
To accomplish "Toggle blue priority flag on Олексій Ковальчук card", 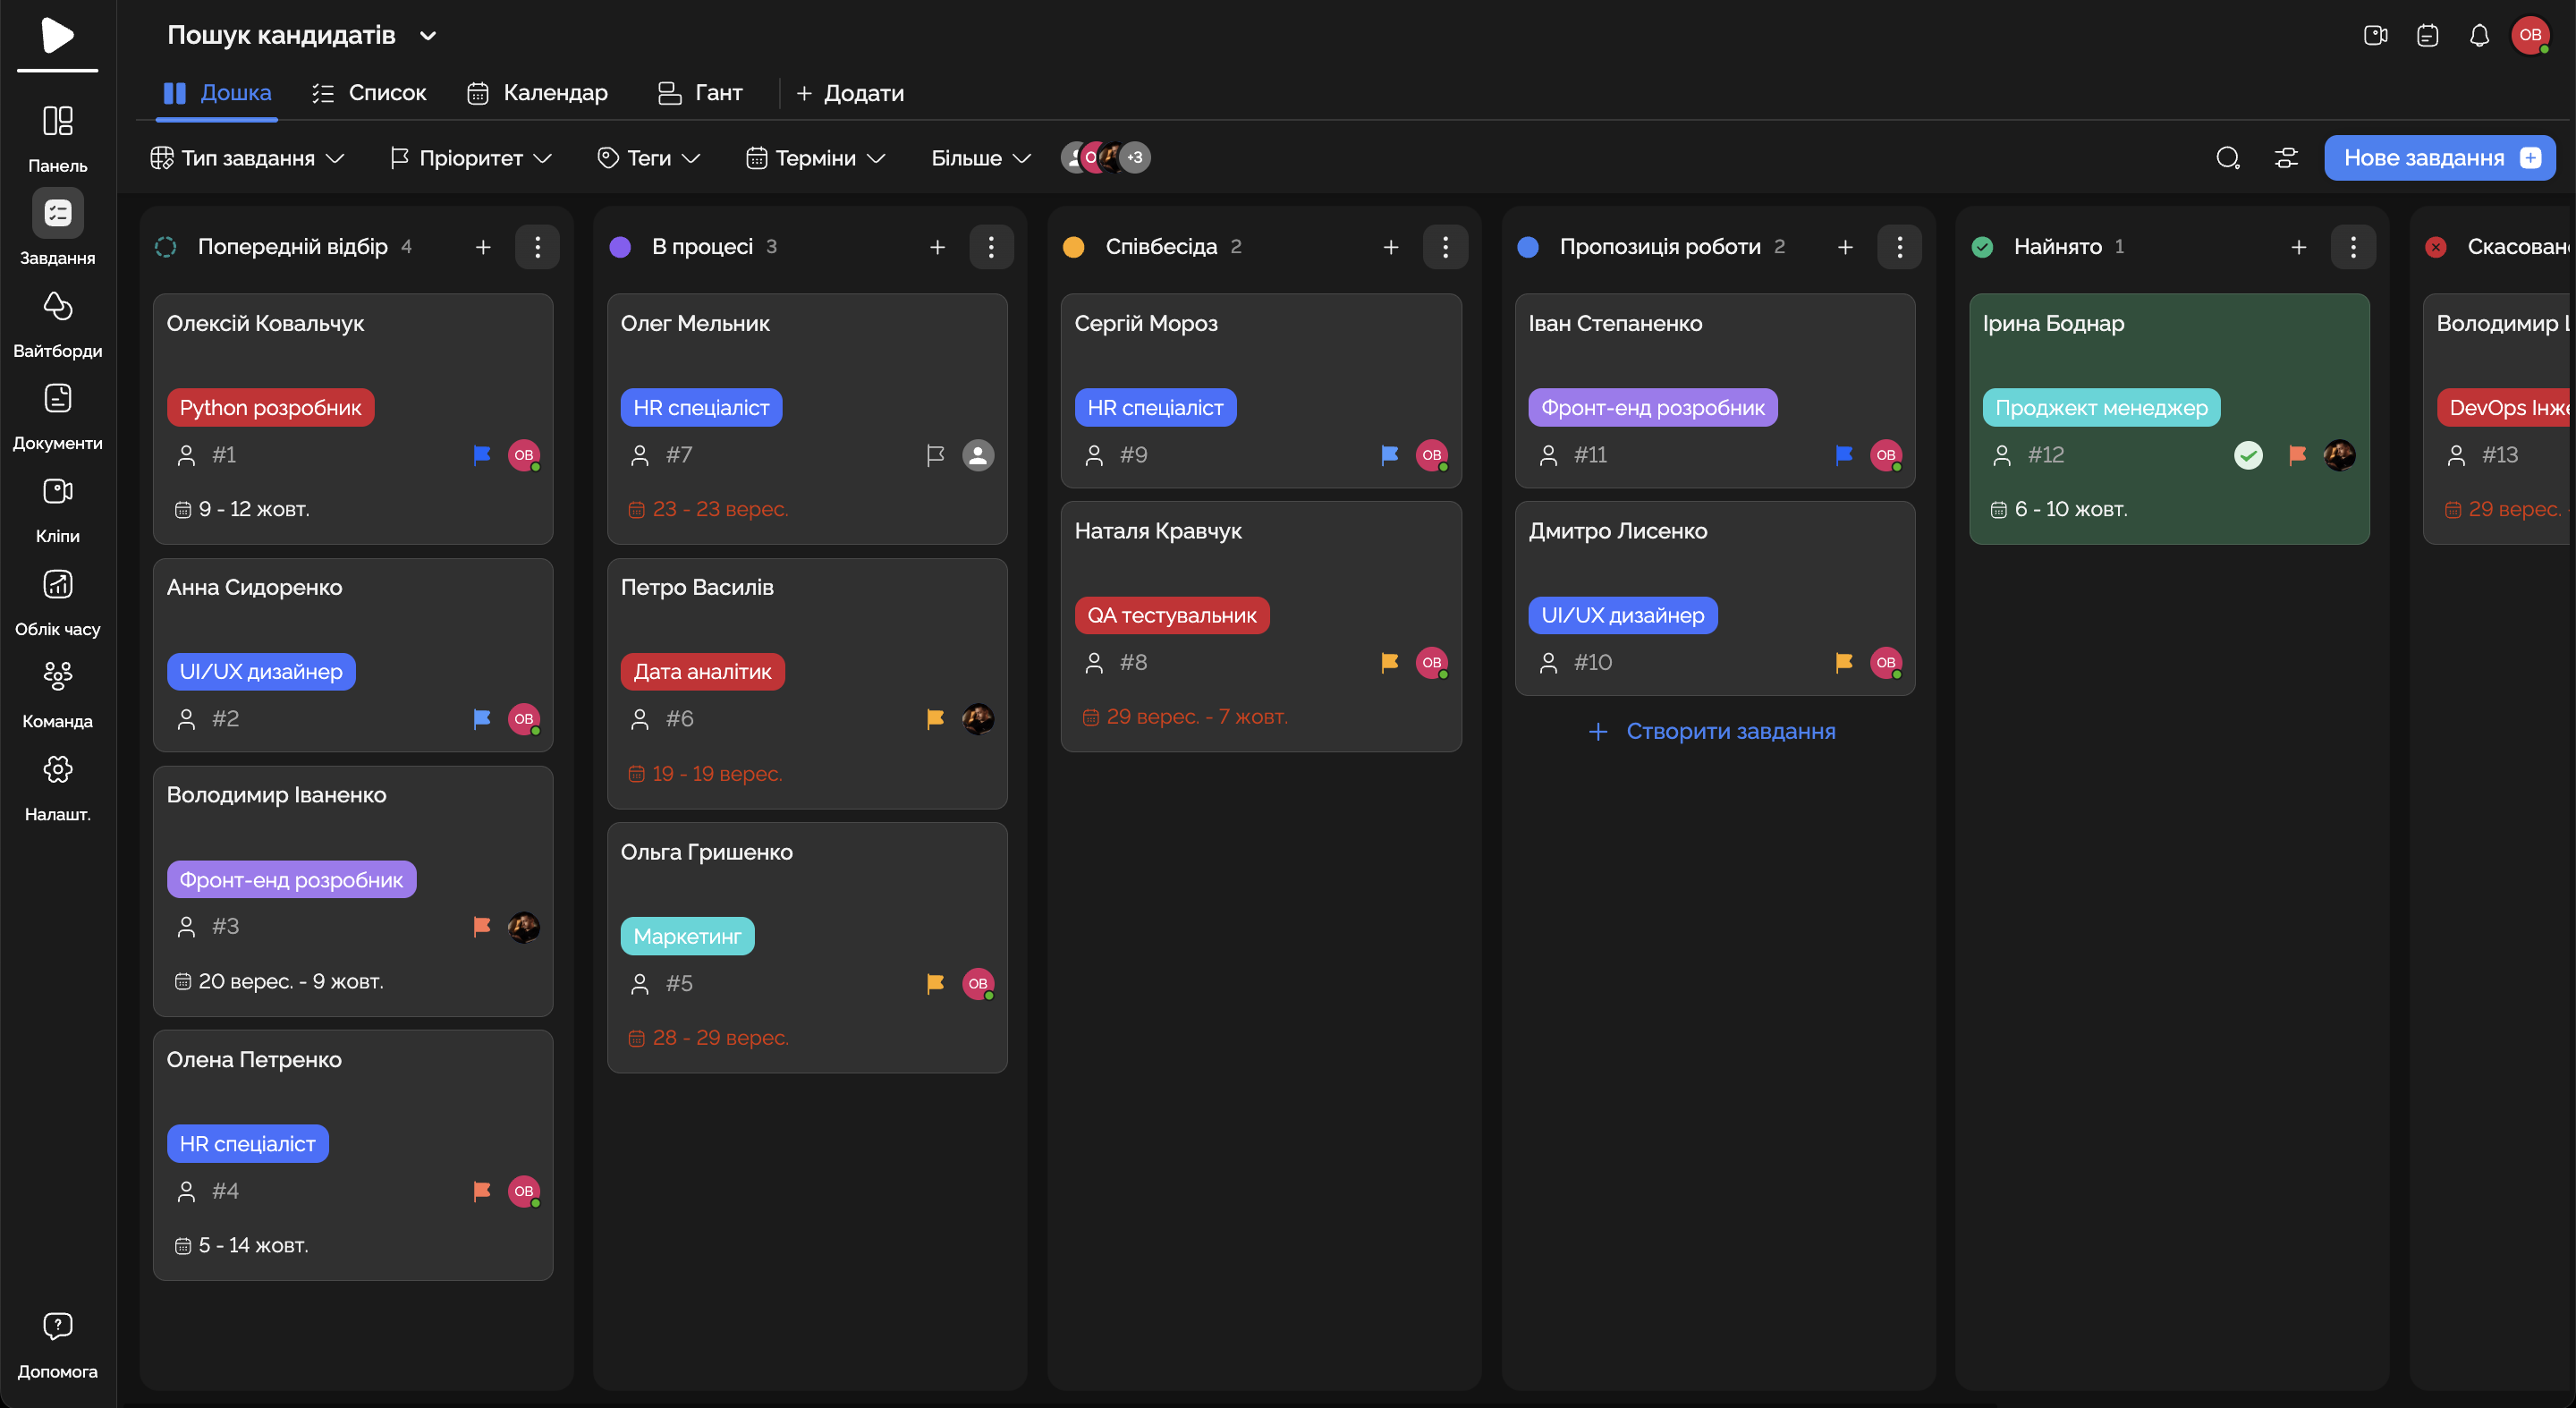I will 481,455.
